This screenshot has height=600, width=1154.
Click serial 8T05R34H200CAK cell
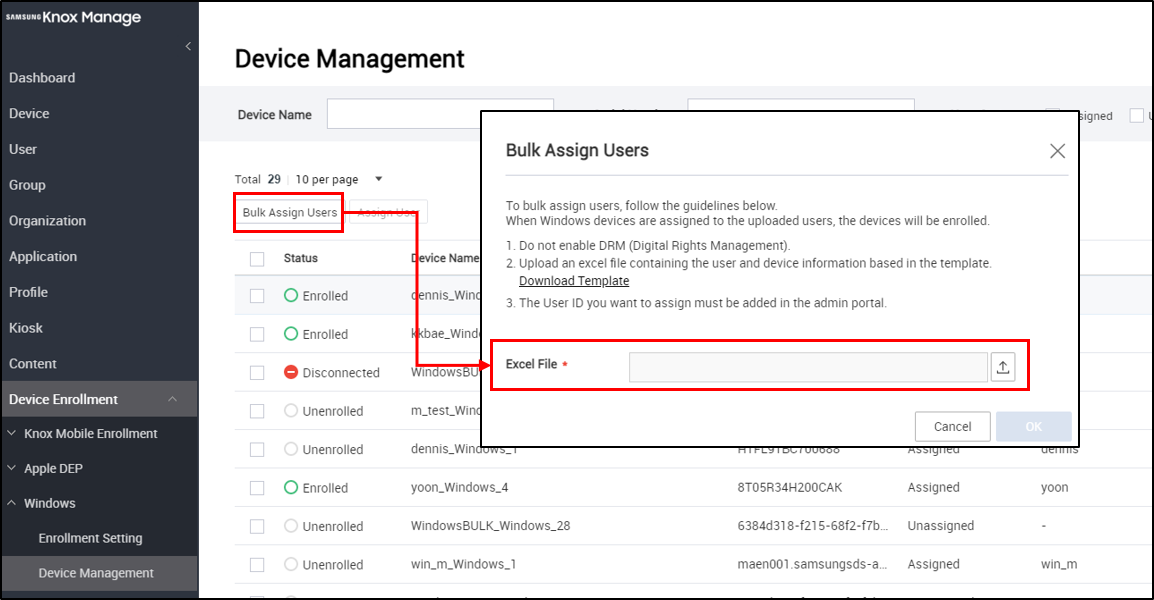[790, 487]
